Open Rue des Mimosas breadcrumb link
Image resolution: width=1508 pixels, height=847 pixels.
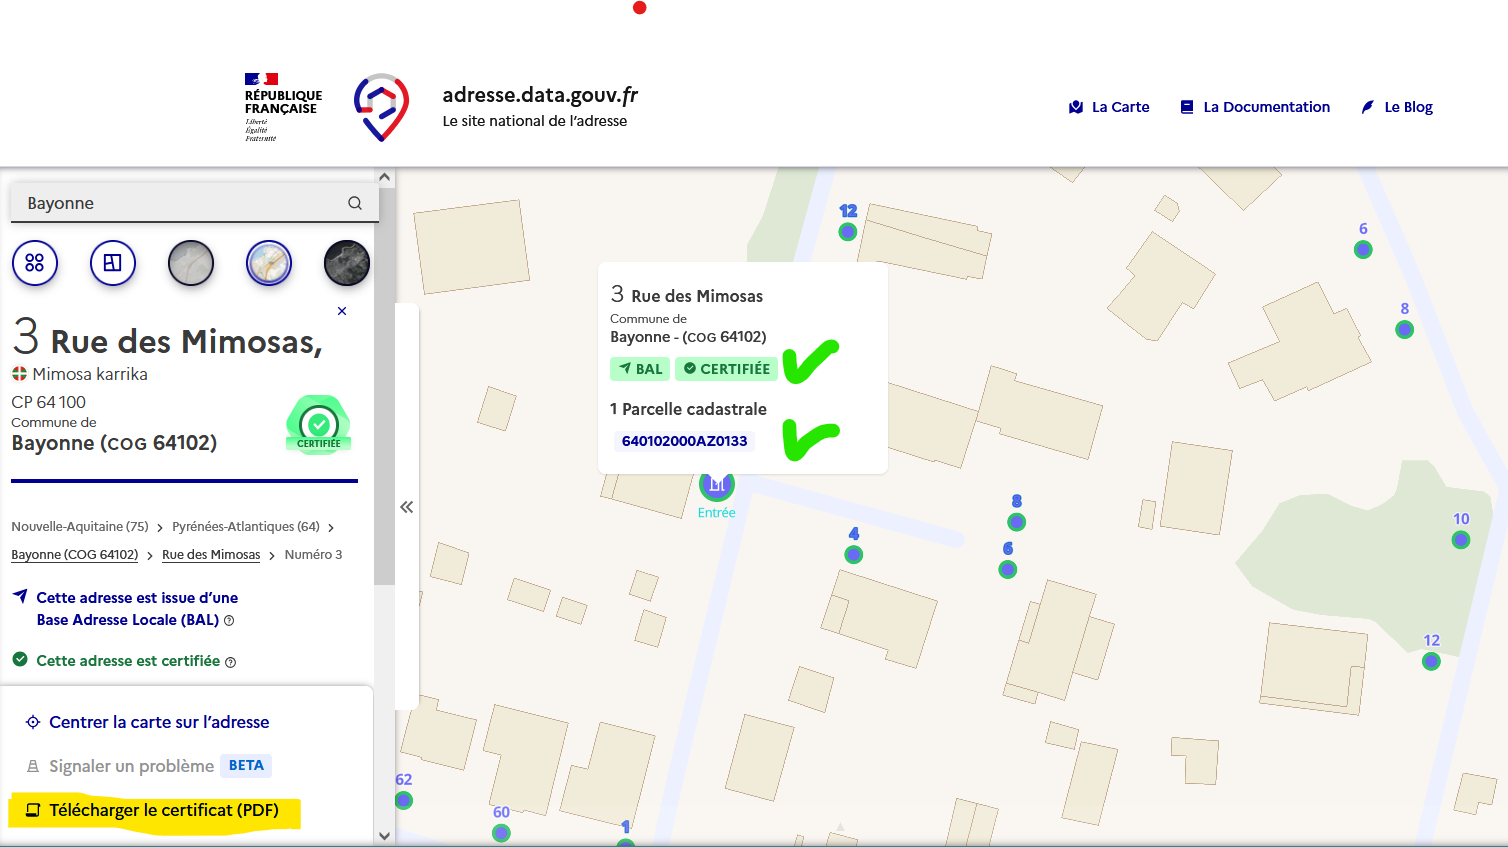tap(211, 554)
